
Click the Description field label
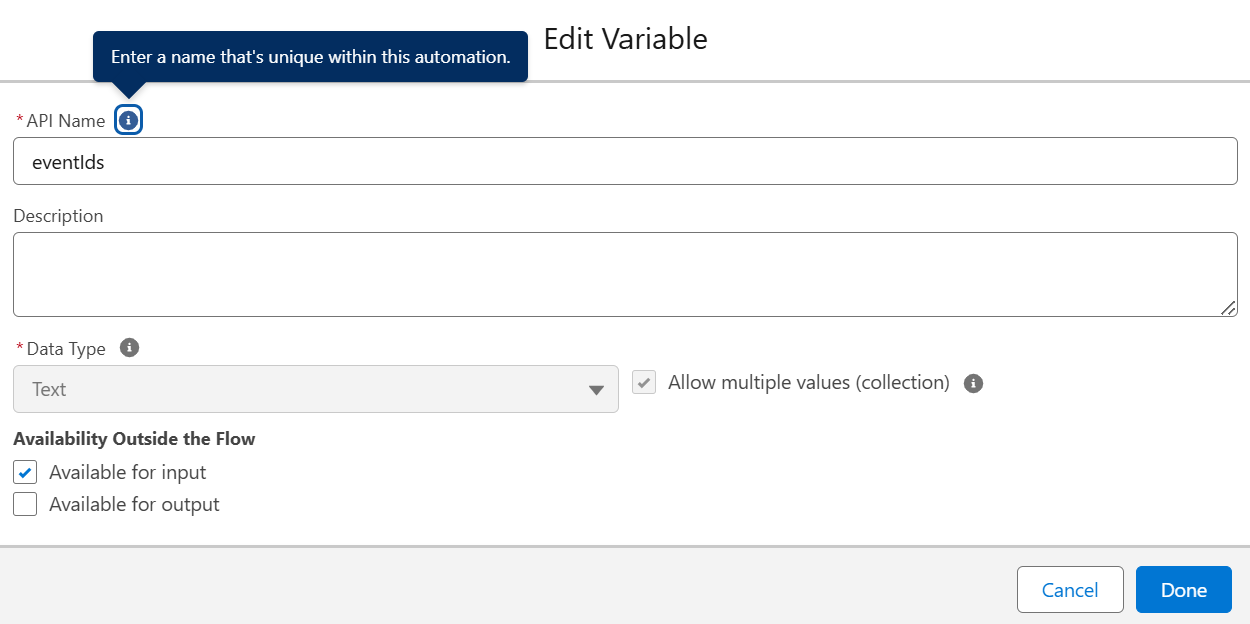pos(58,216)
